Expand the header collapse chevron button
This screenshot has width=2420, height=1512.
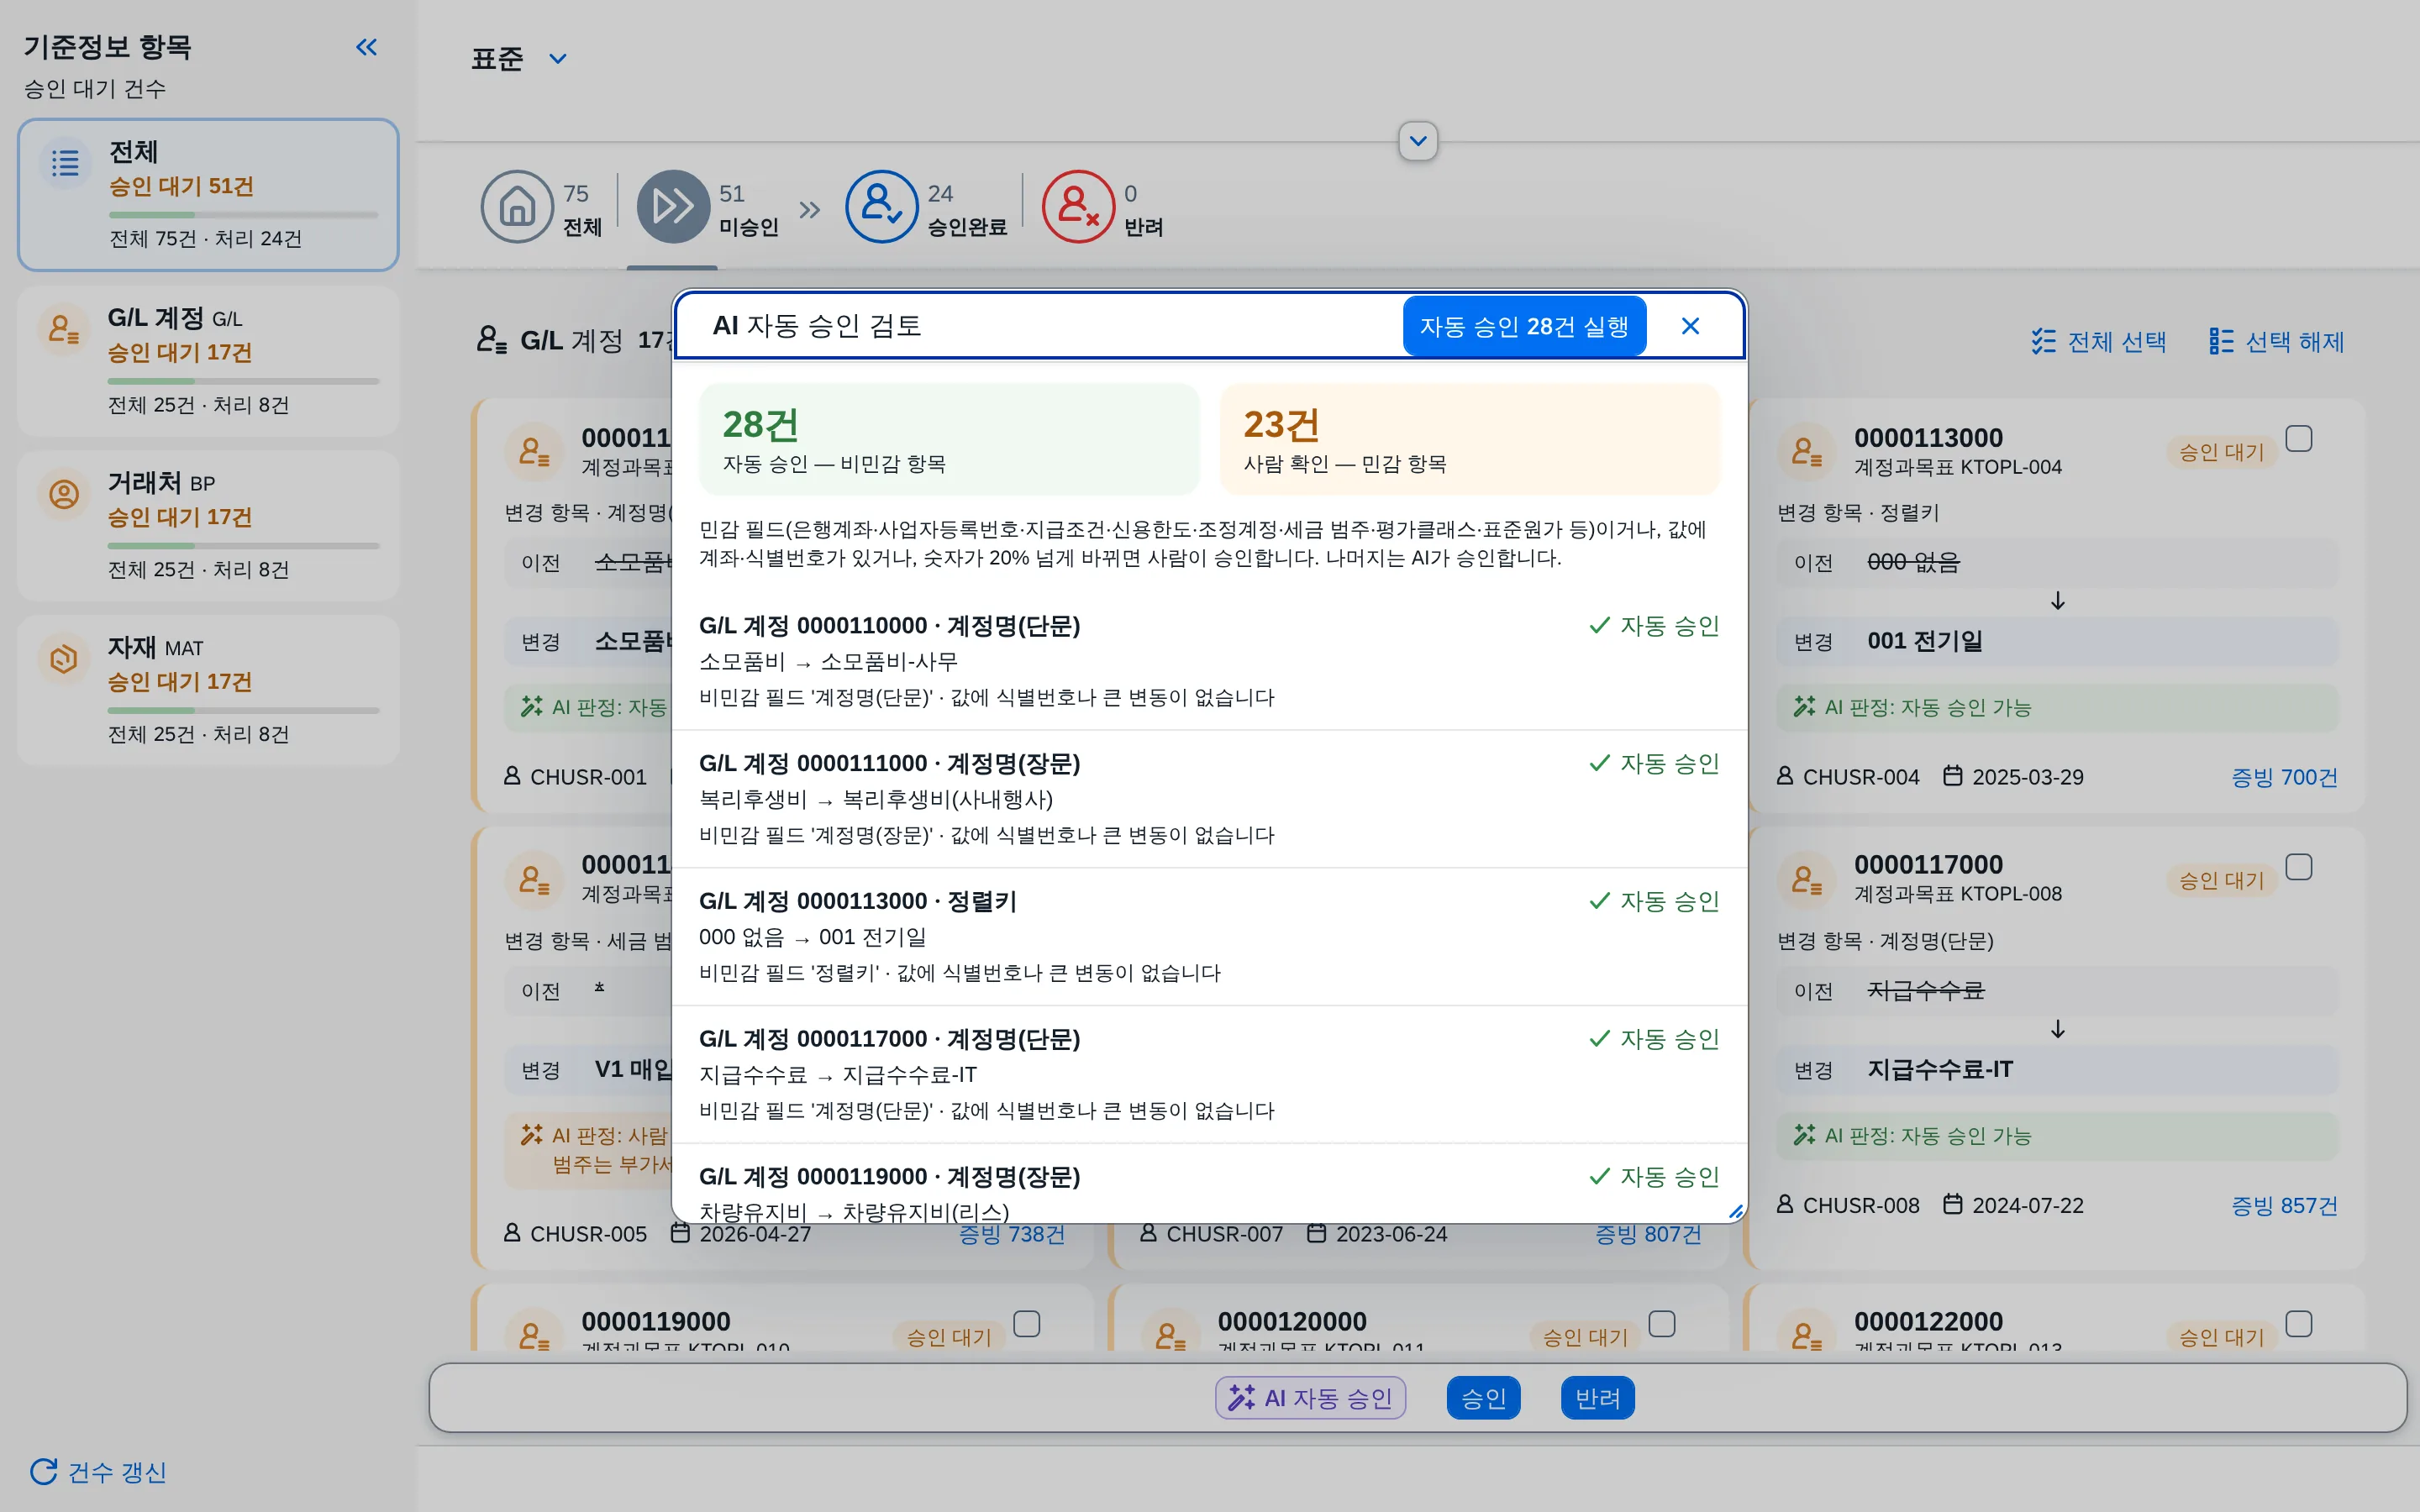[x=1418, y=141]
